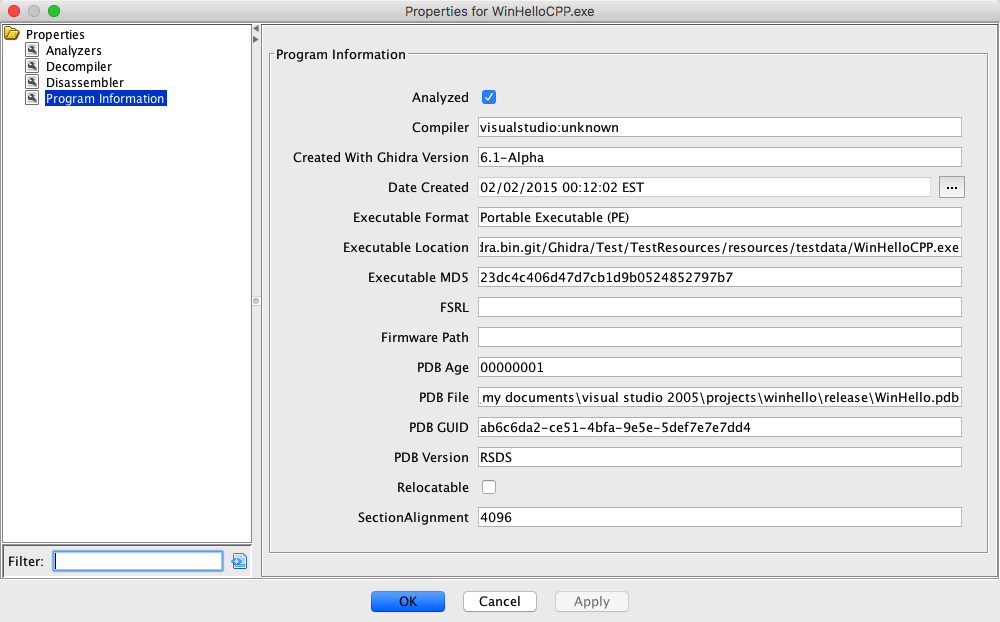Select Analyzers in the properties tree

[73, 50]
